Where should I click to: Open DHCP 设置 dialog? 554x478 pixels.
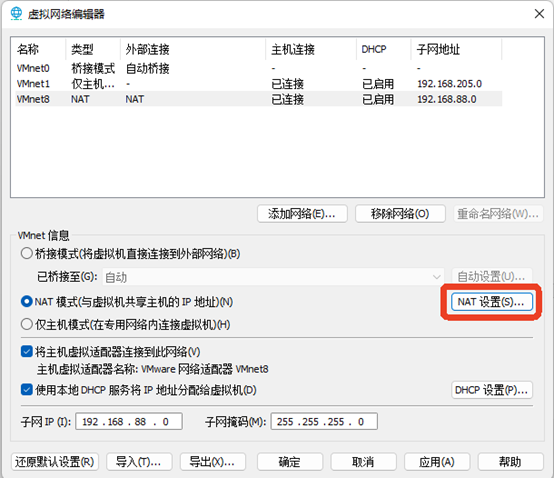[x=492, y=390]
